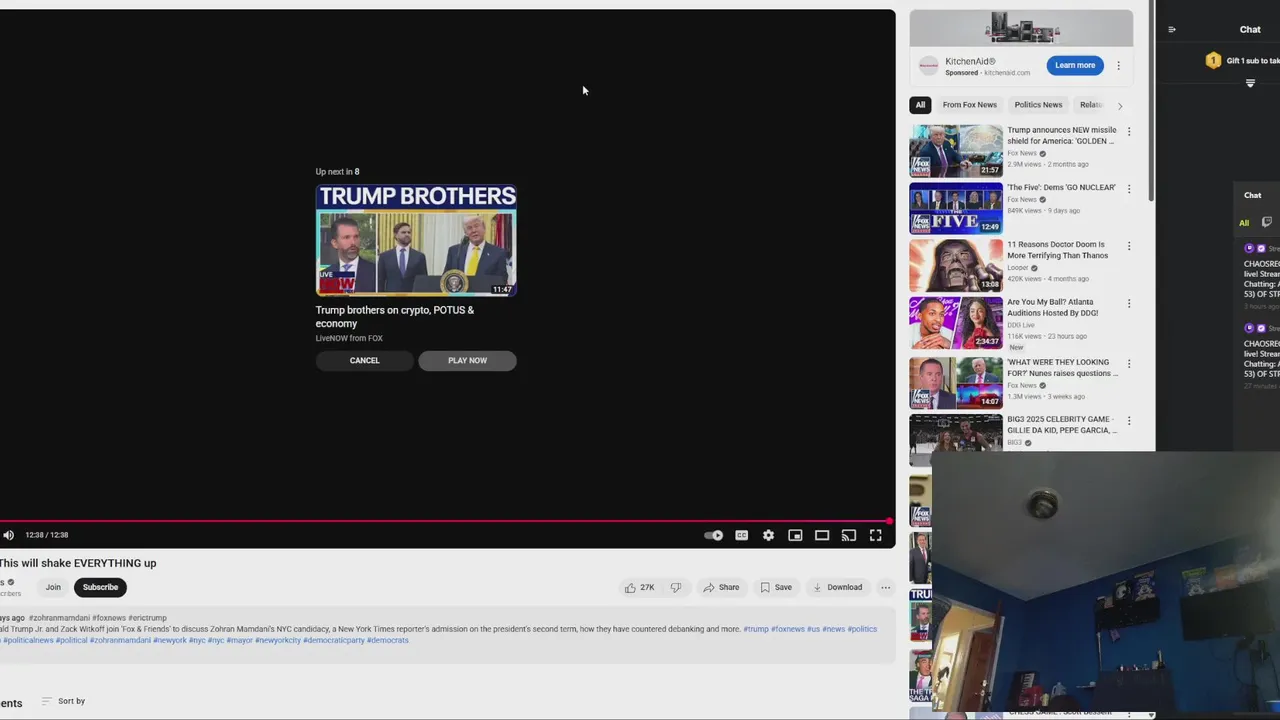
Task: Open KitchenAid ad options menu
Action: tap(1118, 65)
